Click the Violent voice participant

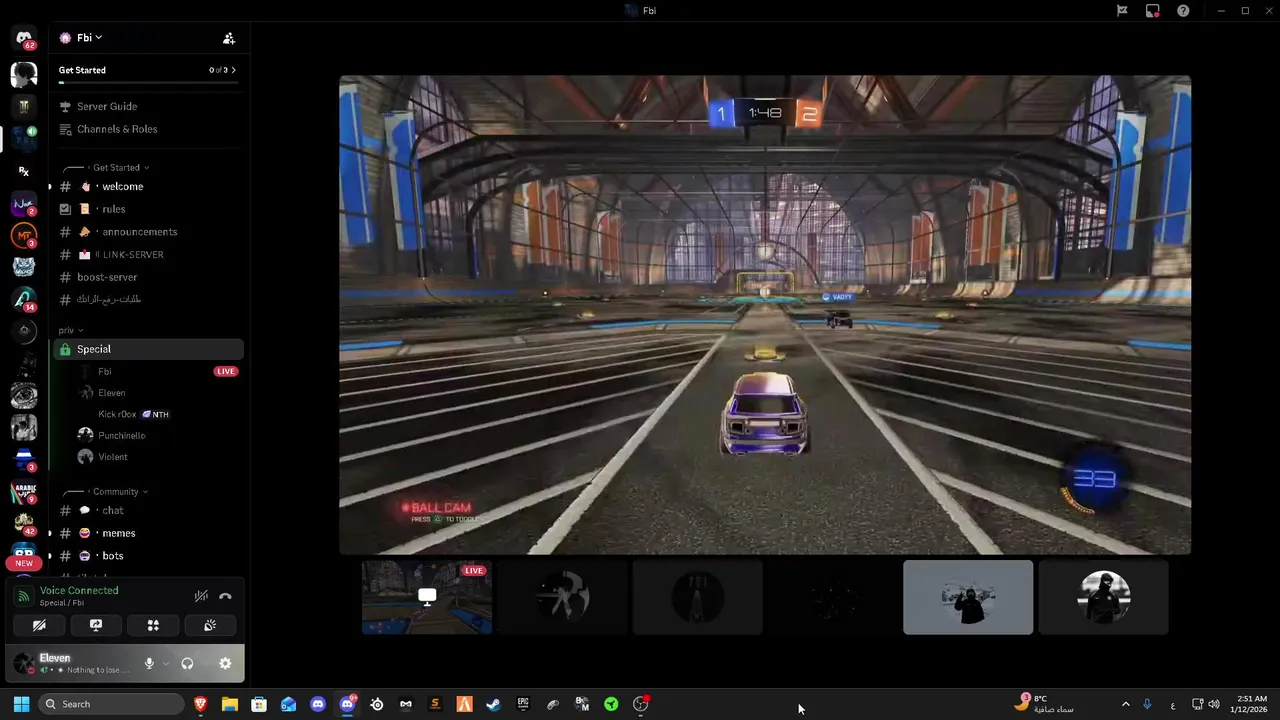pos(160,457)
